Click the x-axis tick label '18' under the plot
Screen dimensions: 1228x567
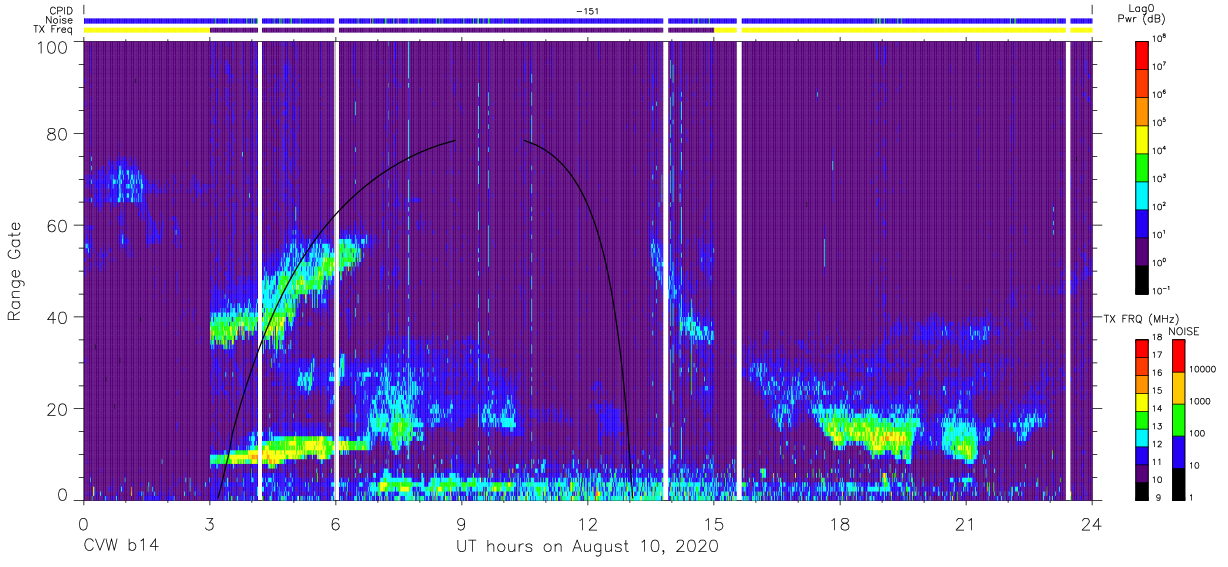[x=839, y=524]
